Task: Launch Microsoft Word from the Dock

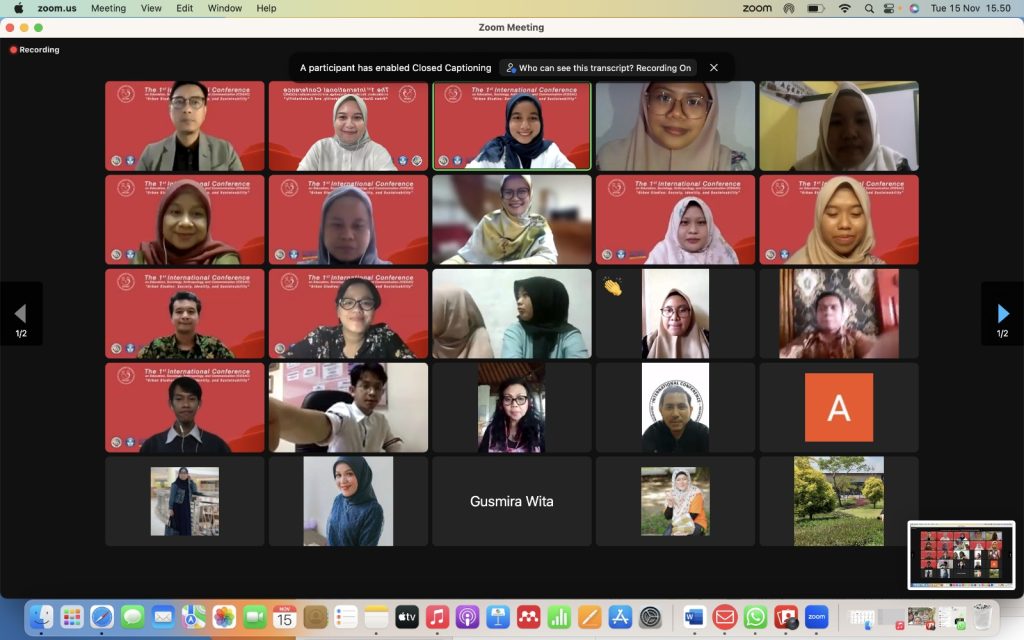Action: 694,617
